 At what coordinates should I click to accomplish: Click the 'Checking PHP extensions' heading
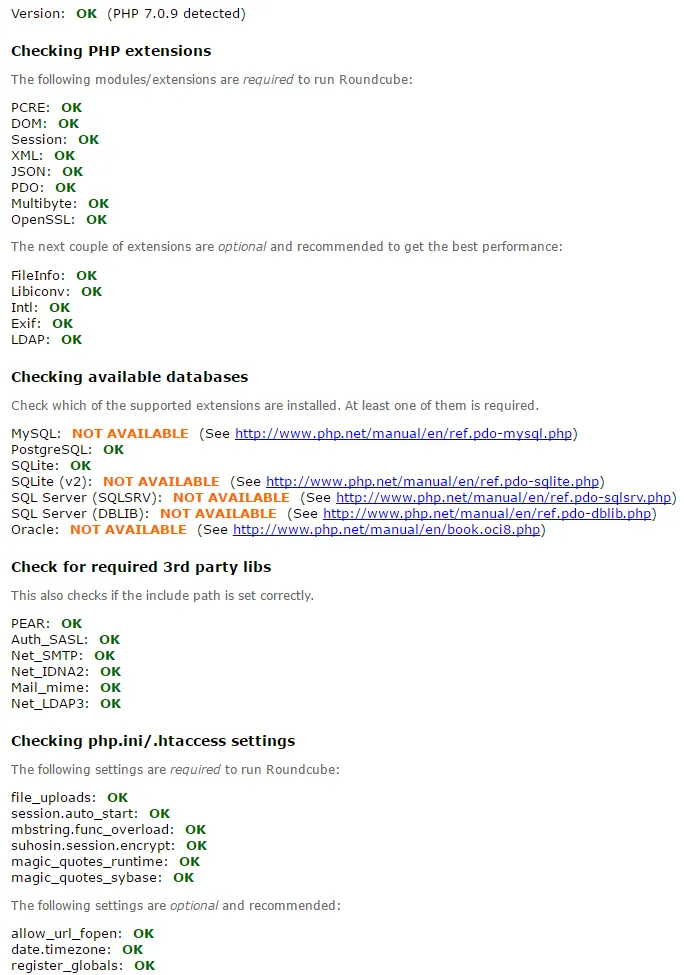(x=111, y=51)
